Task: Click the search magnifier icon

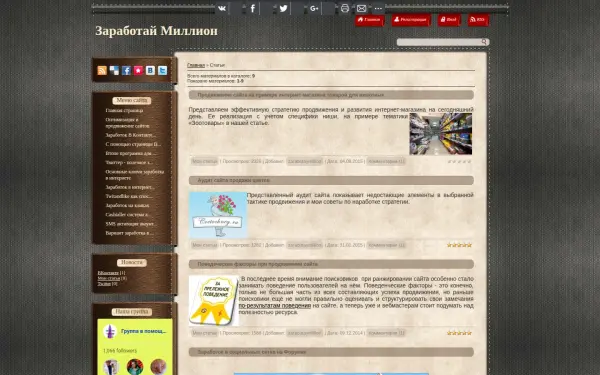Action: click(x=484, y=42)
